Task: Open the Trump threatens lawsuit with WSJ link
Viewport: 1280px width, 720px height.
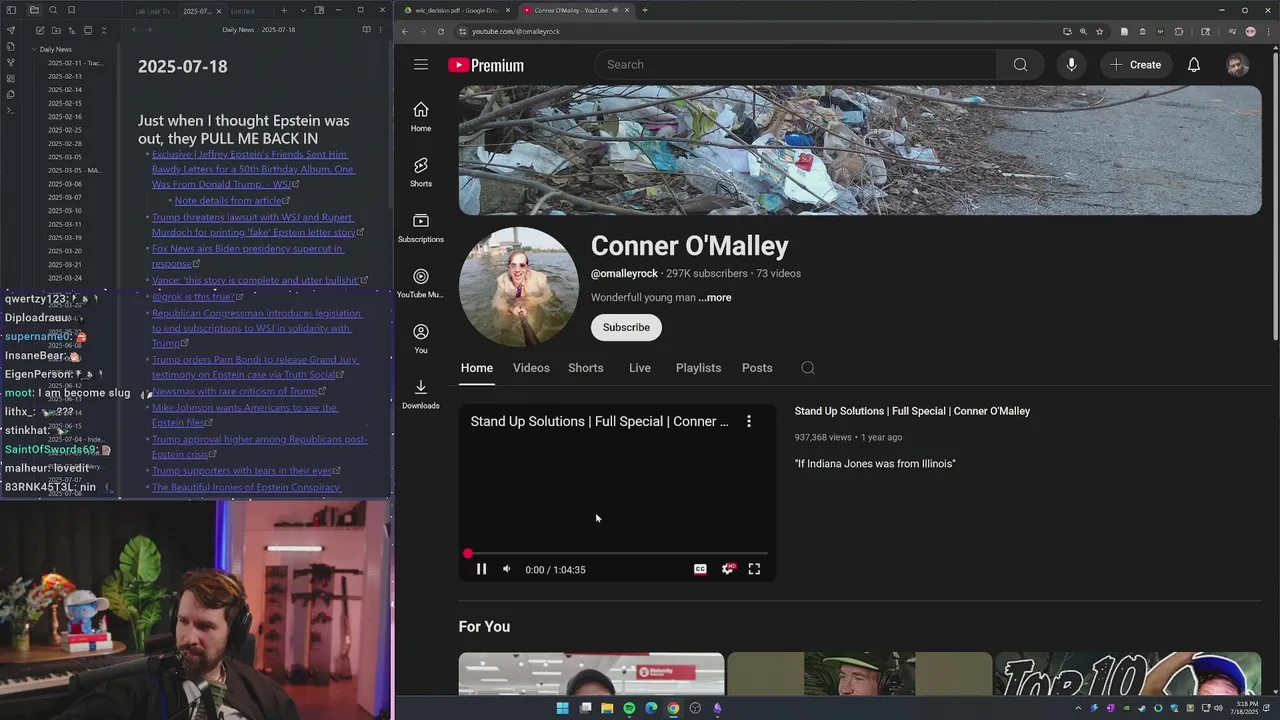Action: [256, 225]
